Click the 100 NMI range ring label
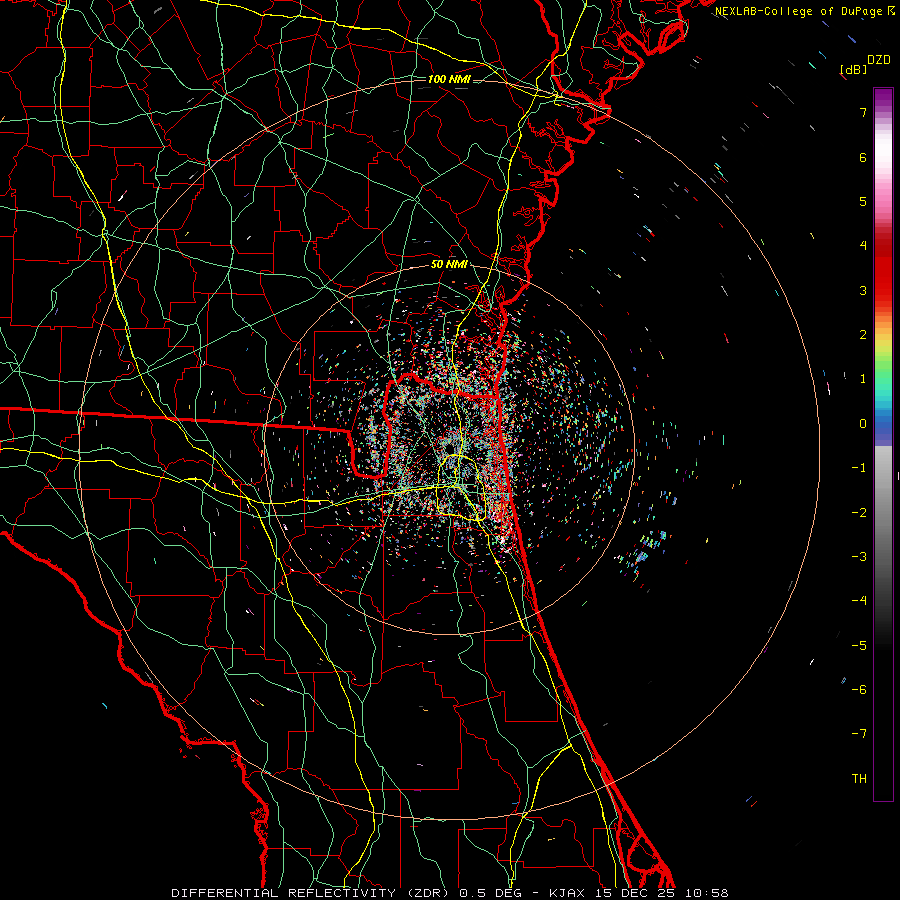 (x=449, y=79)
